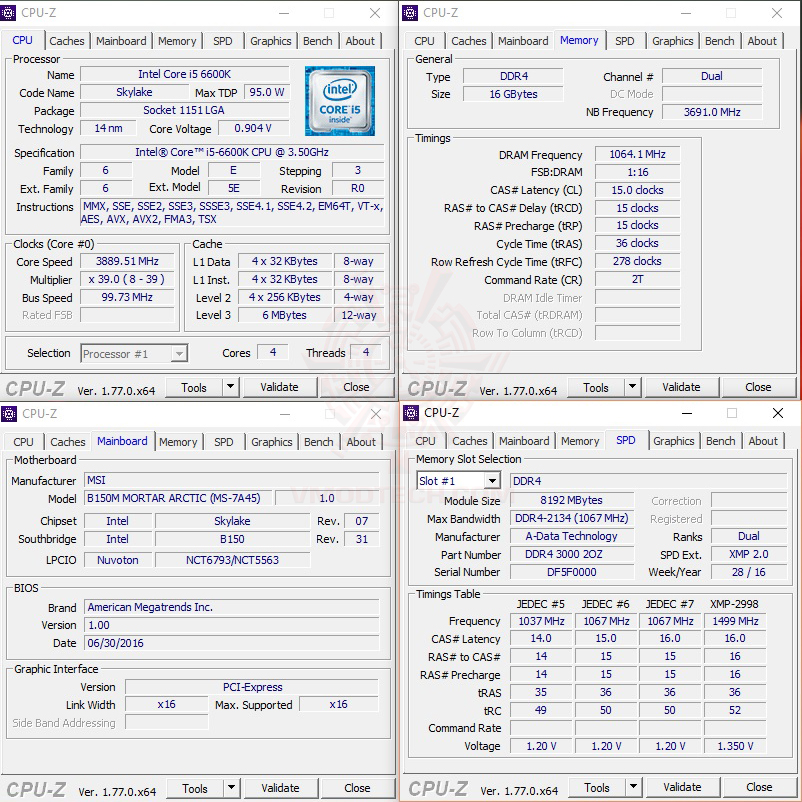The image size is (802, 802).
Task: Click Close button in Mainboard window
Action: (x=358, y=788)
